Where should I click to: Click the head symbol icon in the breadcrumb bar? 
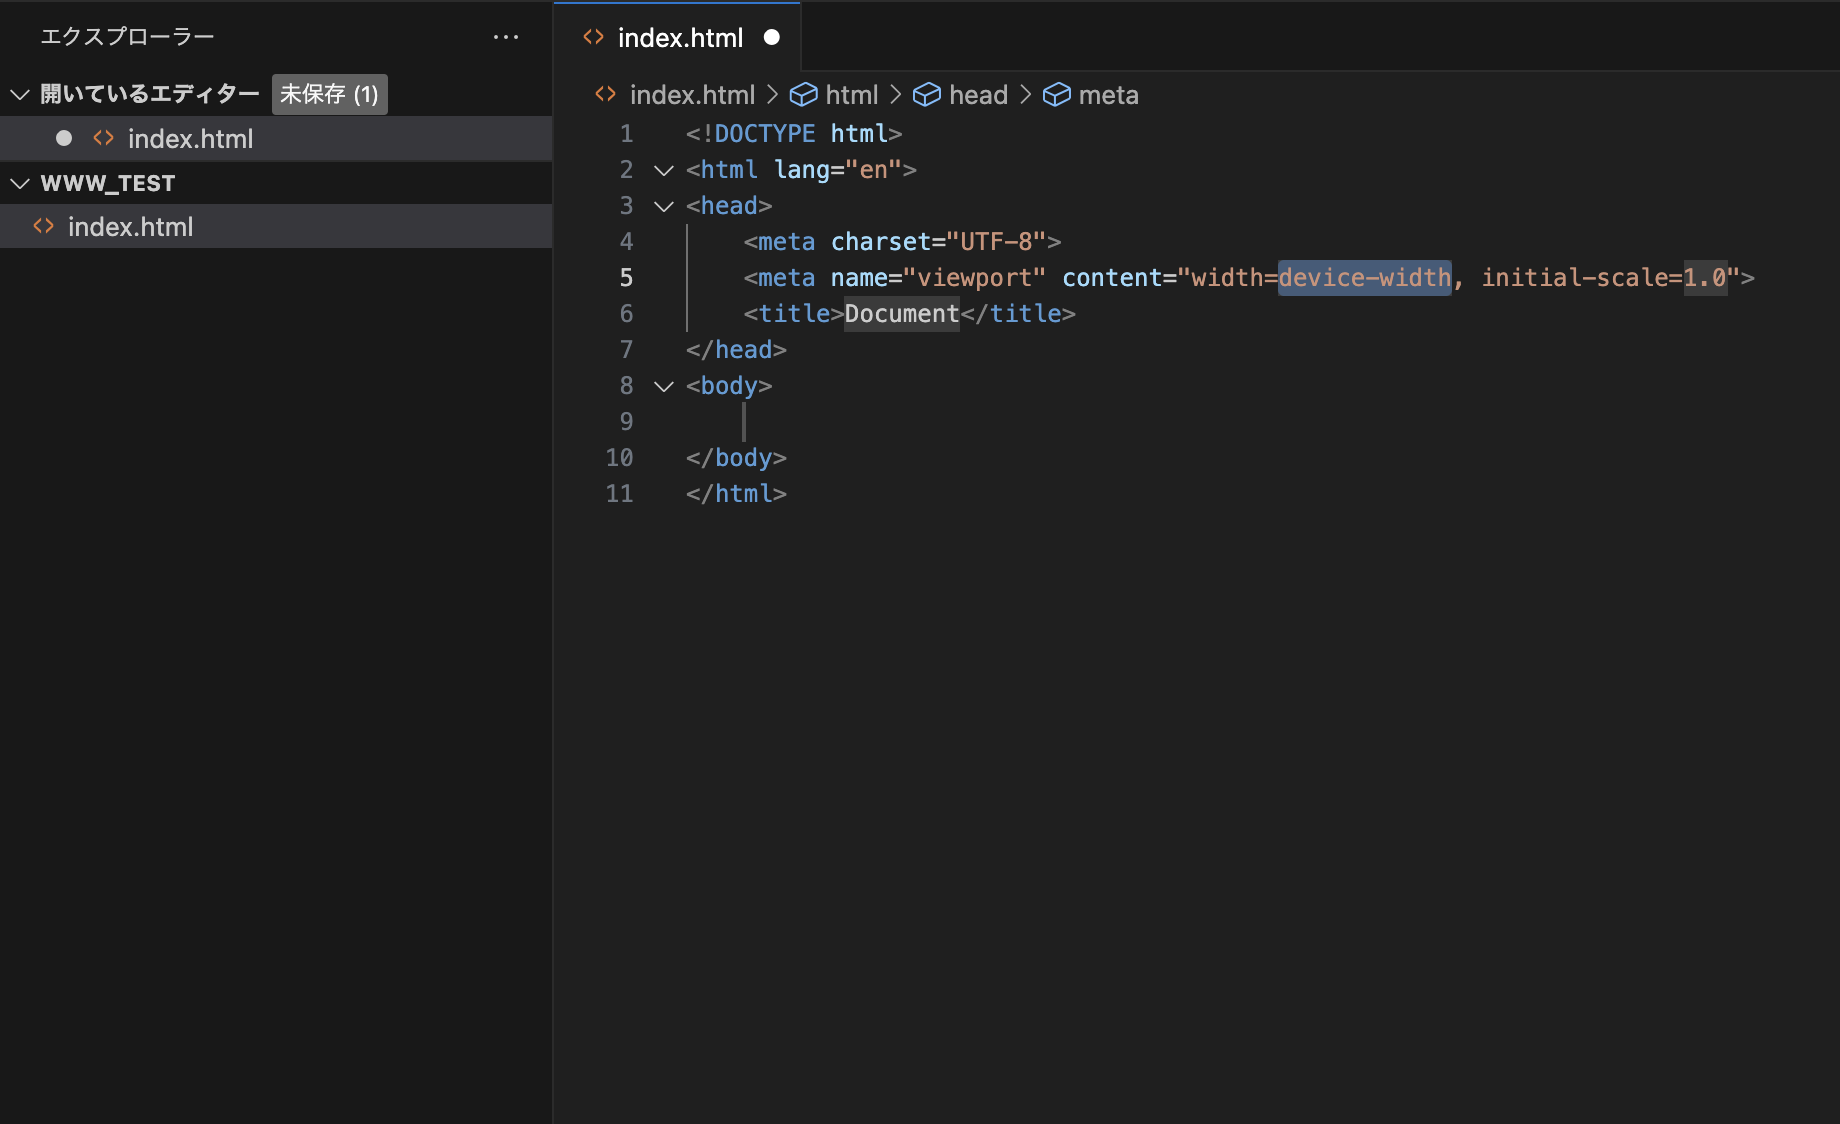tap(927, 94)
